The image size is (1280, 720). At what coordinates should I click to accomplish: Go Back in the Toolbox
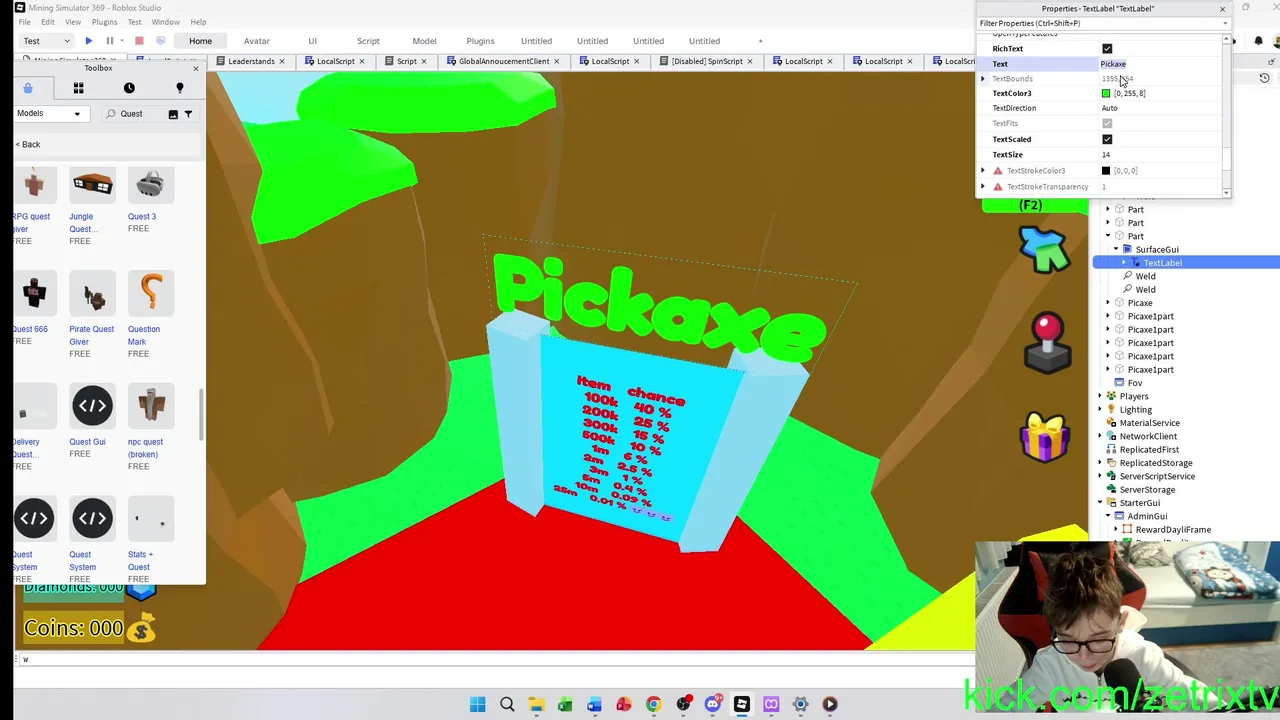28,144
